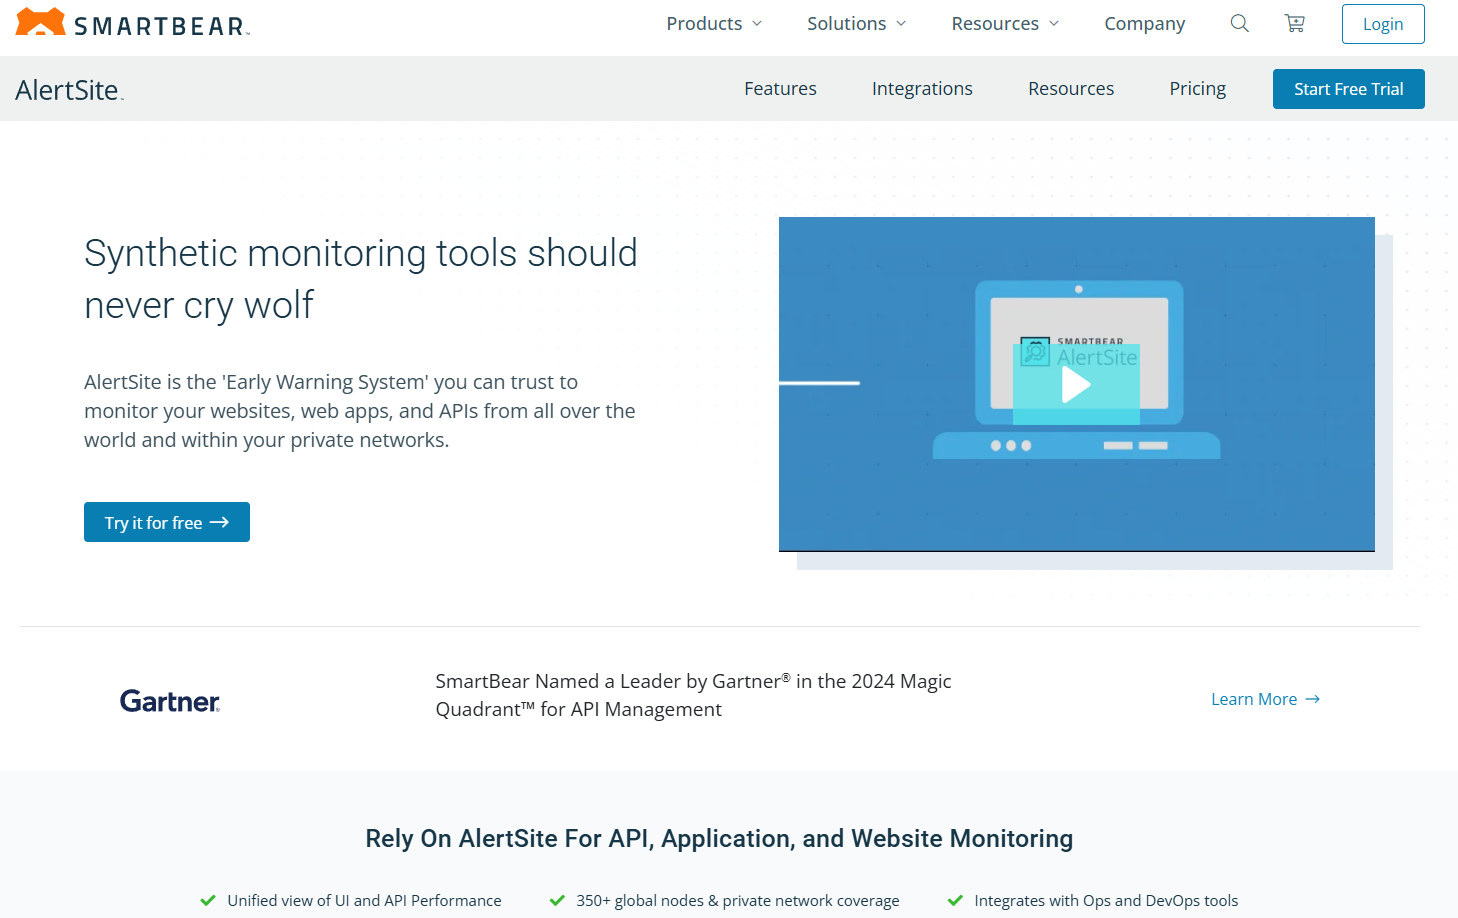
Task: Open the search icon in header
Action: point(1240,23)
